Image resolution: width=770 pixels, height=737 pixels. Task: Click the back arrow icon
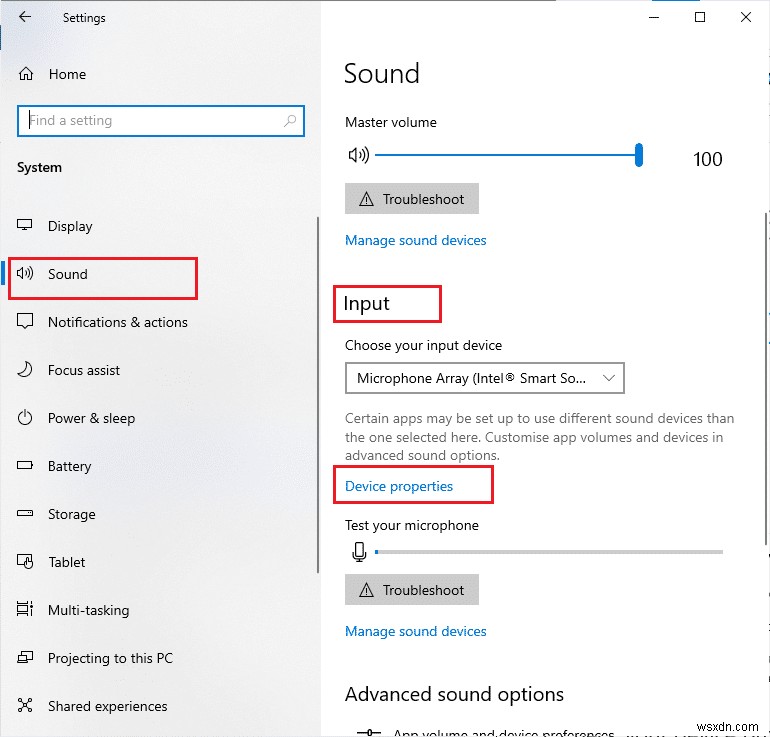[x=25, y=17]
